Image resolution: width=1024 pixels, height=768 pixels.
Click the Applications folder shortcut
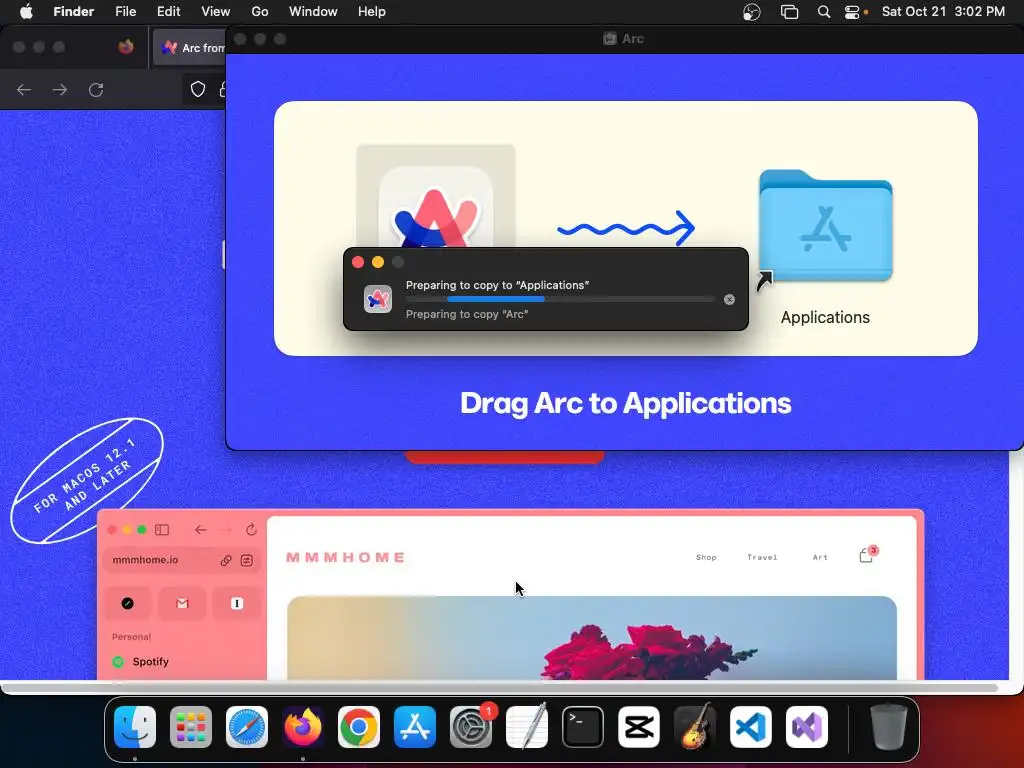coord(825,226)
